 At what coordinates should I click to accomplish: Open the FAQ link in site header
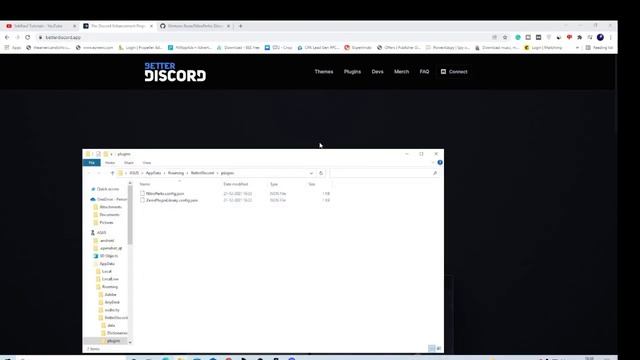(x=424, y=72)
